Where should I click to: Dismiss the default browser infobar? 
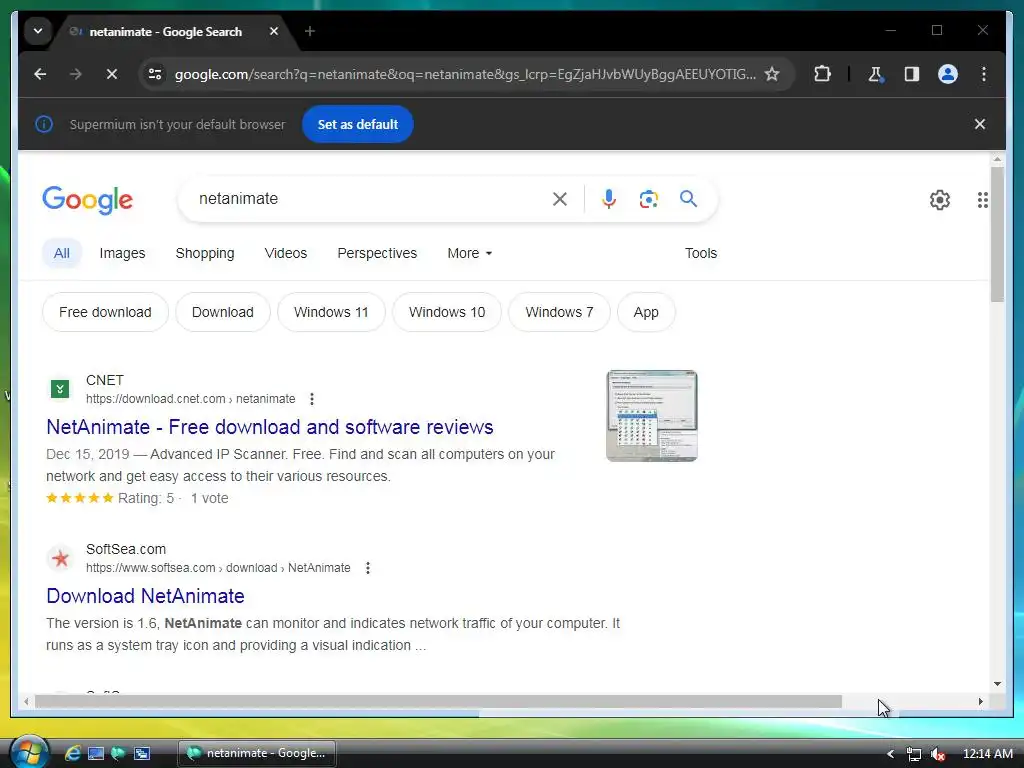(x=980, y=124)
